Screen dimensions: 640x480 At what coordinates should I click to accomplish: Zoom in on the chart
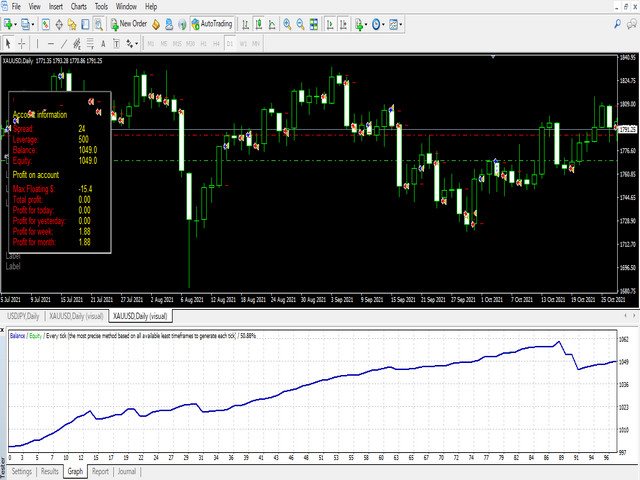(x=287, y=24)
